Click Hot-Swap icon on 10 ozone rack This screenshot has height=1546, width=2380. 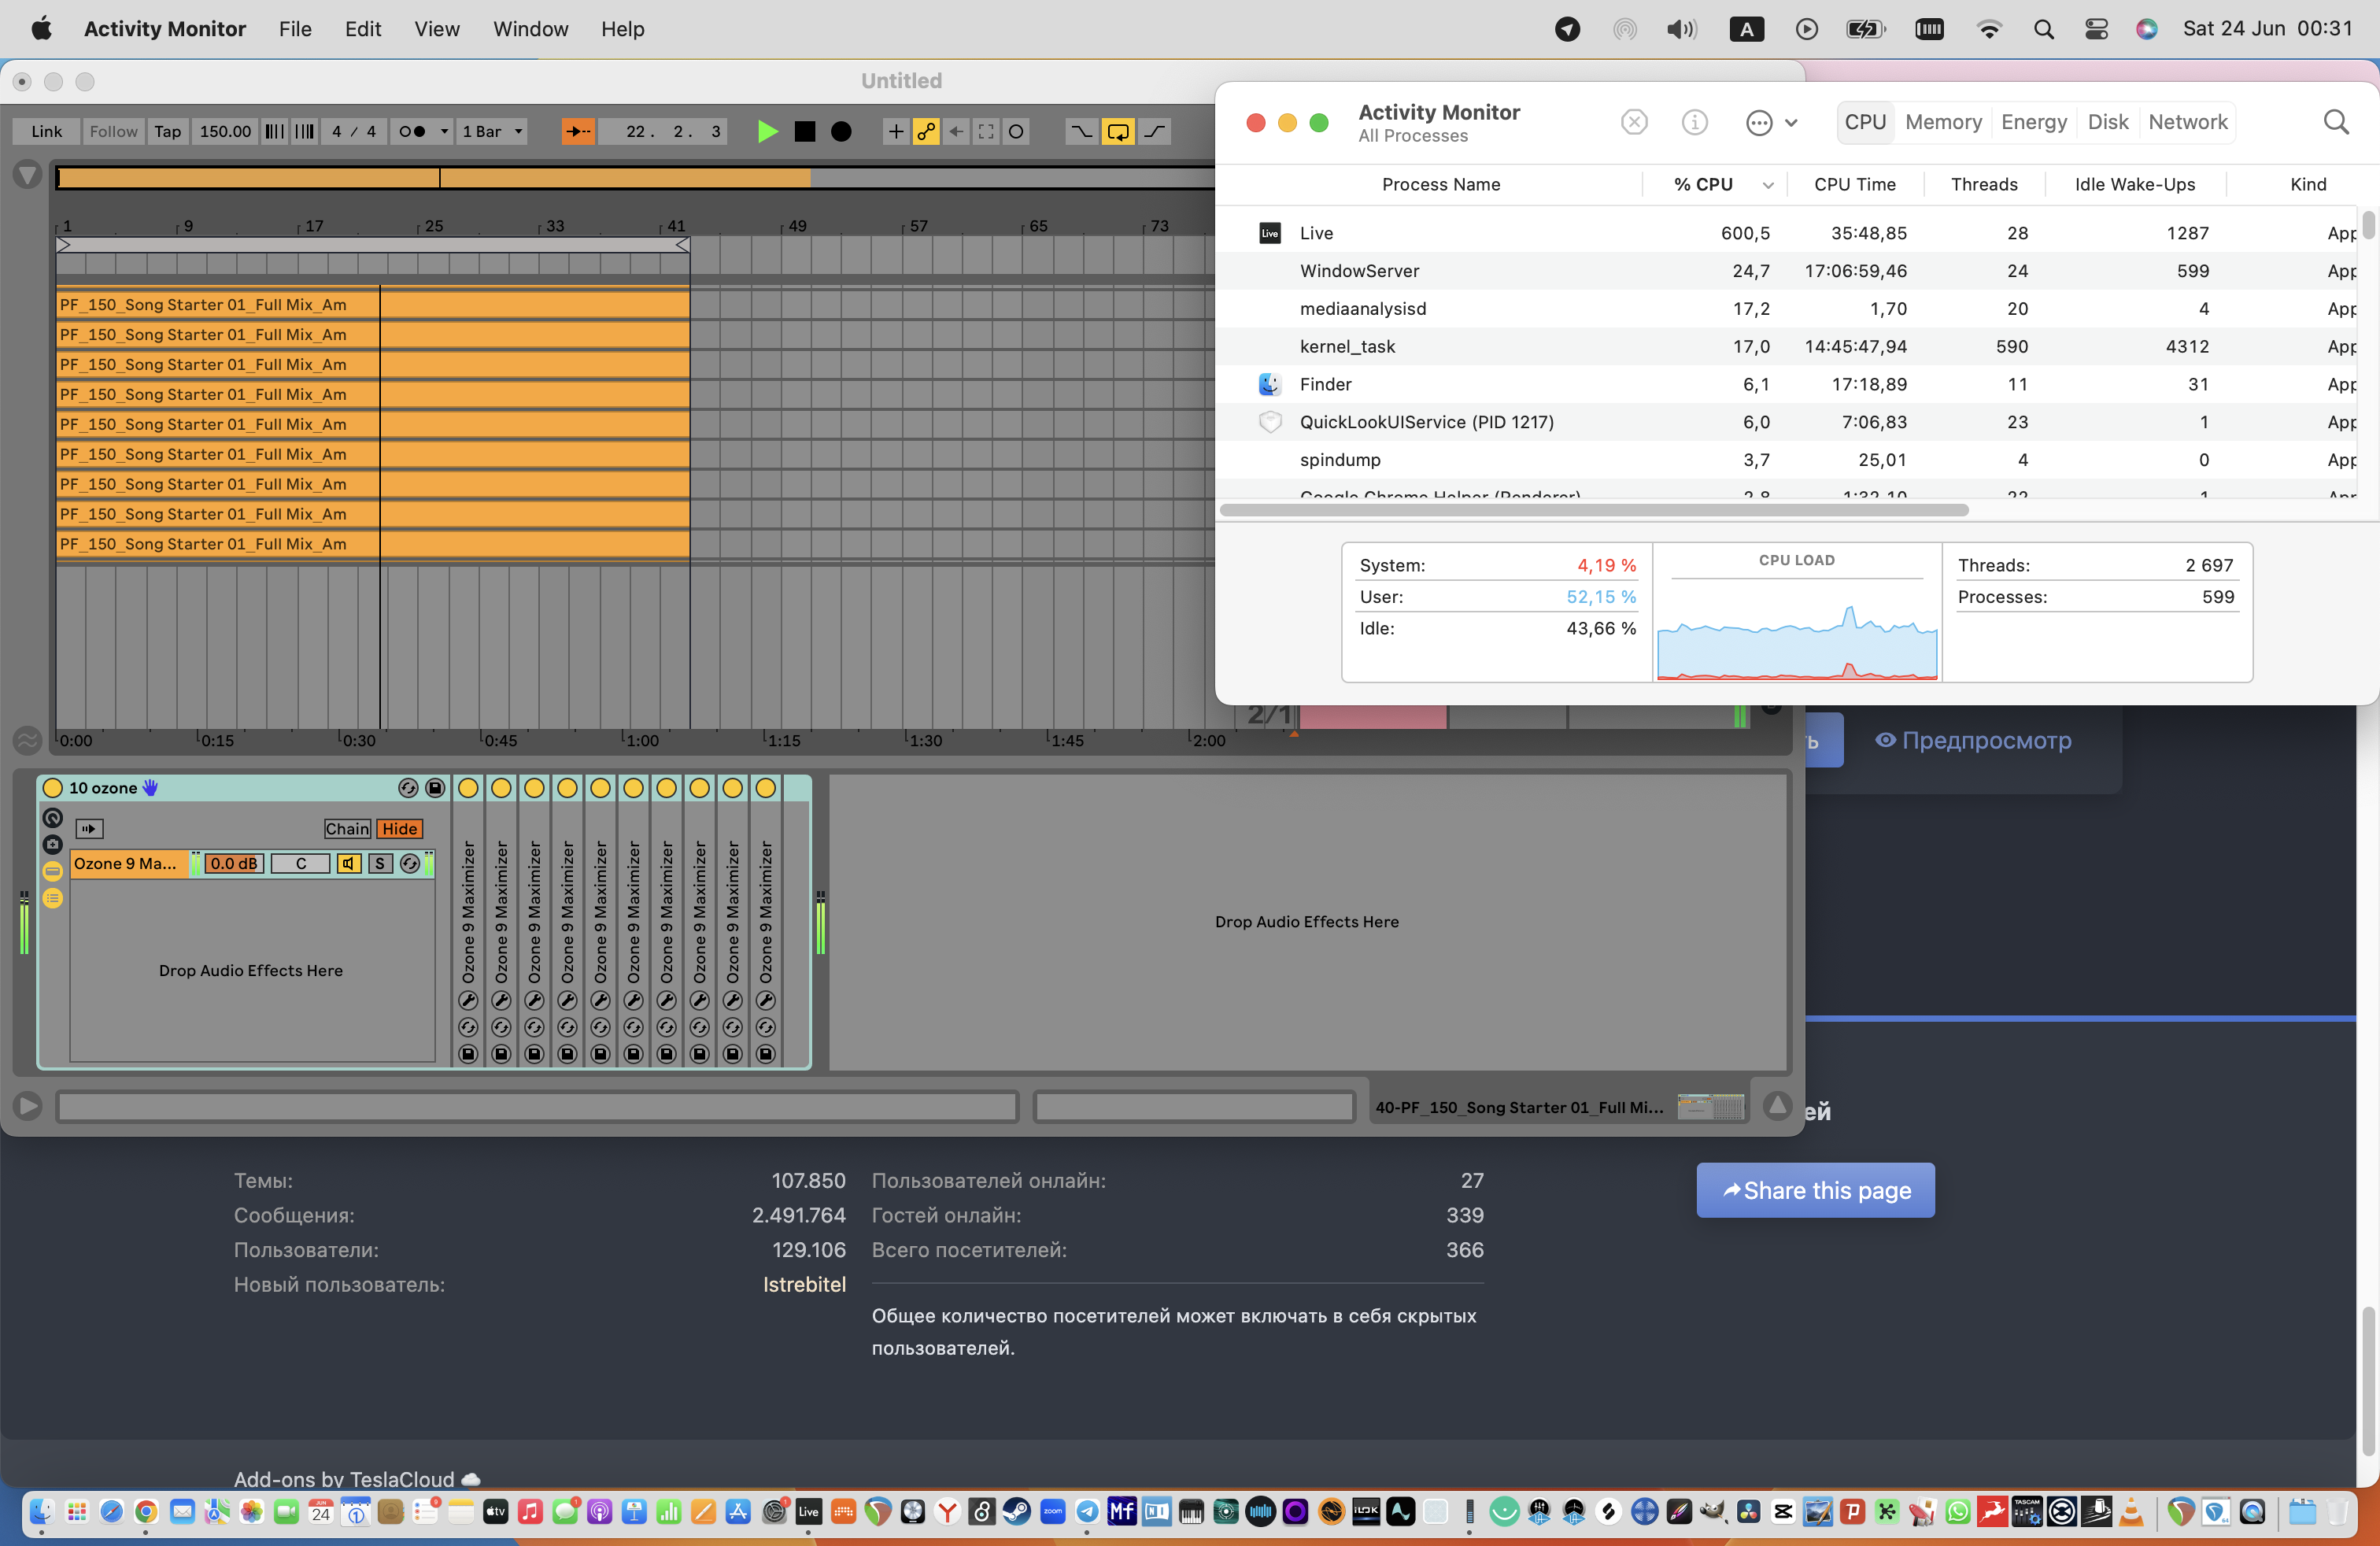[408, 788]
